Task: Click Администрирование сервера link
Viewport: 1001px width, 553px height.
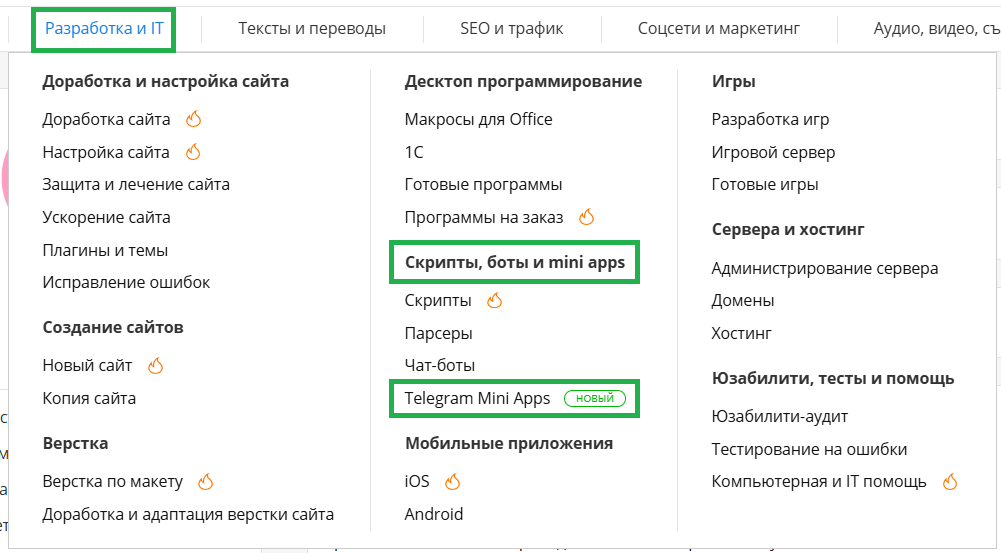Action: click(824, 268)
